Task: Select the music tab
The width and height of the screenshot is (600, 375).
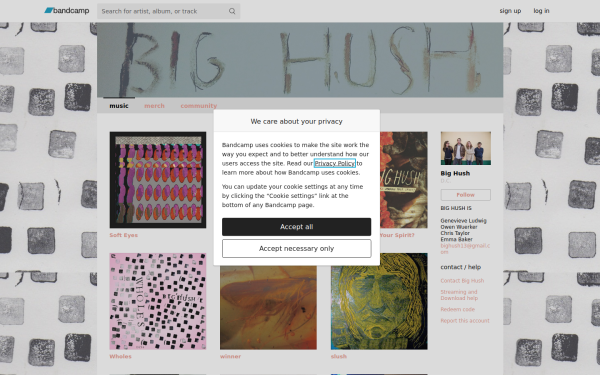Action: [x=119, y=106]
